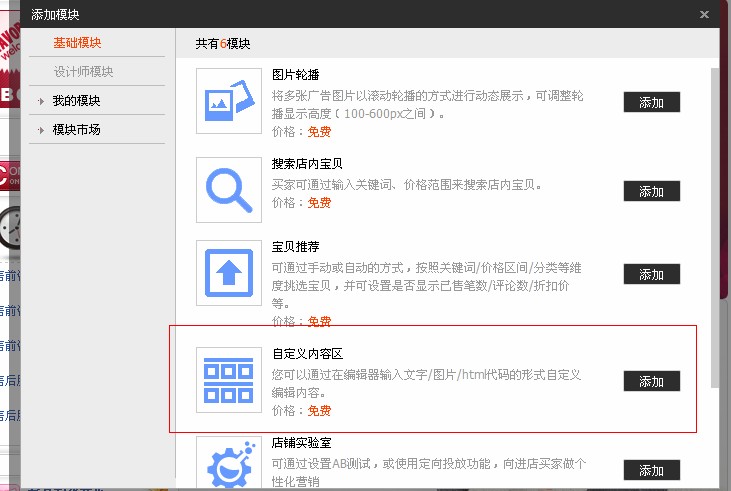Click the 店铺实验室 gear flask icon

[x=229, y=463]
